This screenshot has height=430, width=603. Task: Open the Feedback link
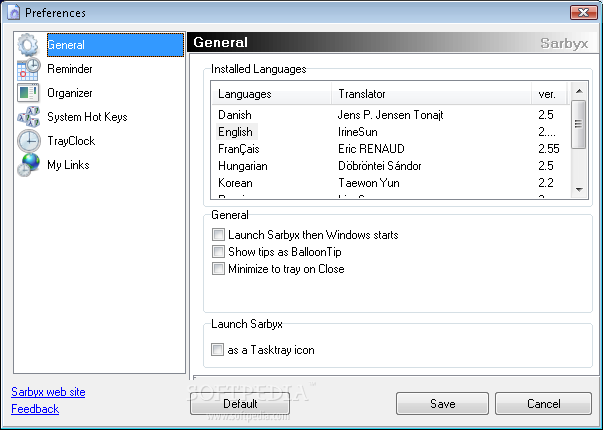35,409
